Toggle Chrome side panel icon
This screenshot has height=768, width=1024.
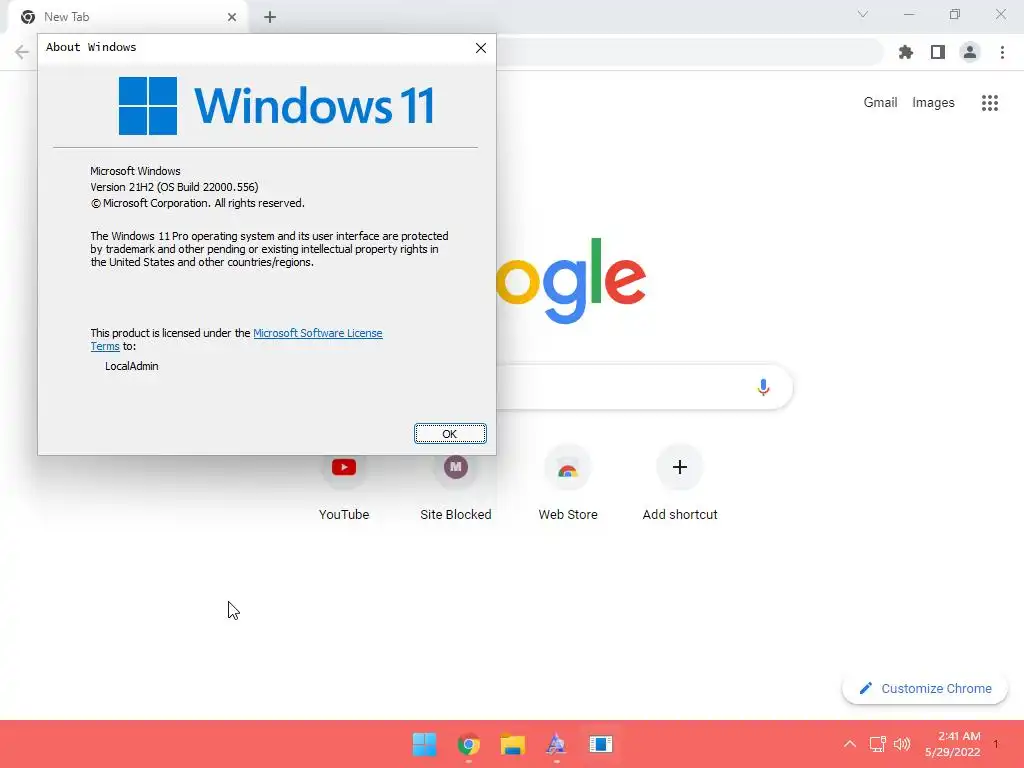pos(938,52)
